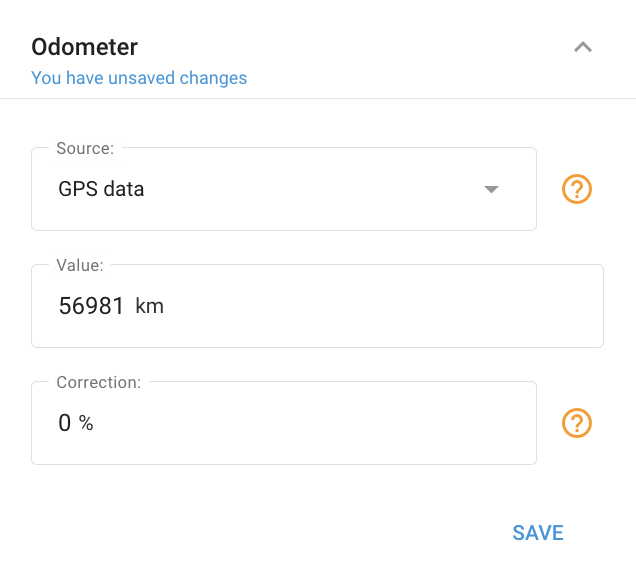Open help for the Source field
636x586 pixels.
pyautogui.click(x=577, y=189)
